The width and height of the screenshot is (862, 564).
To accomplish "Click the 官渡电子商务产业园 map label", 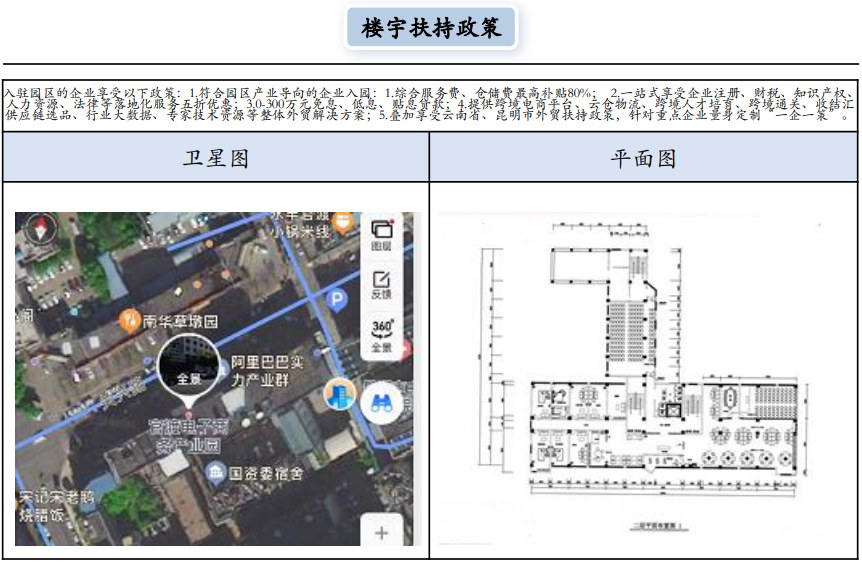I will [189, 436].
